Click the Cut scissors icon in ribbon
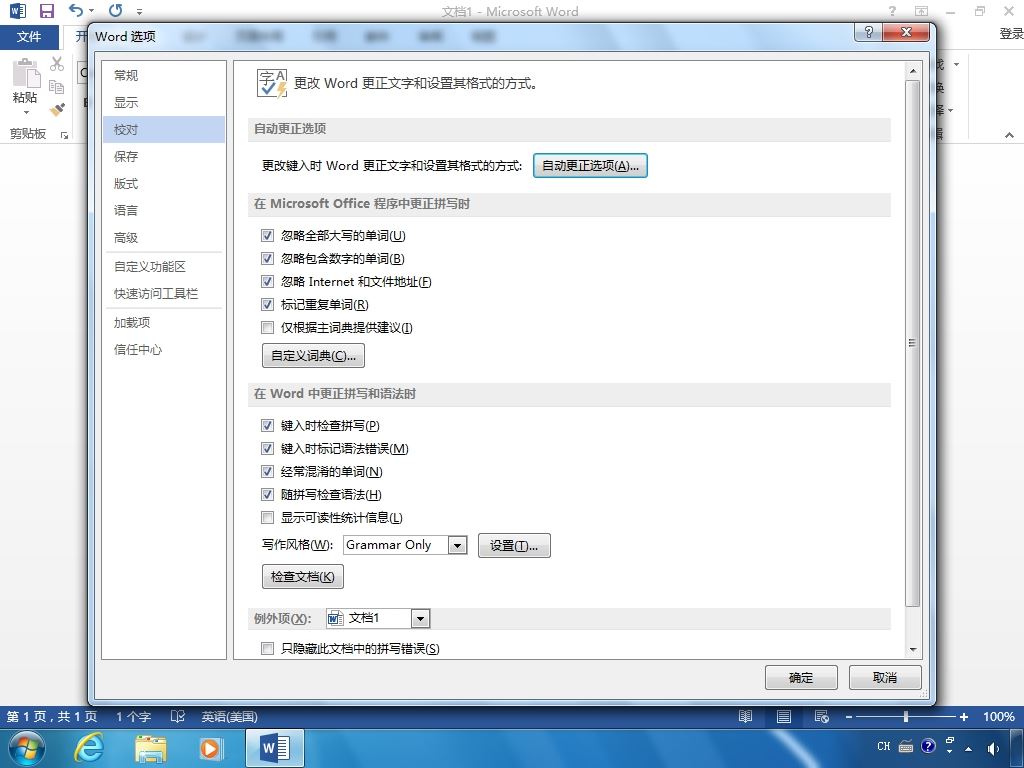 (x=57, y=64)
